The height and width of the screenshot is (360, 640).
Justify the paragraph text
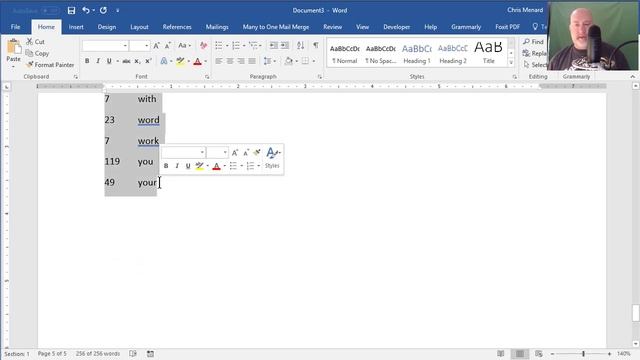pos(252,61)
